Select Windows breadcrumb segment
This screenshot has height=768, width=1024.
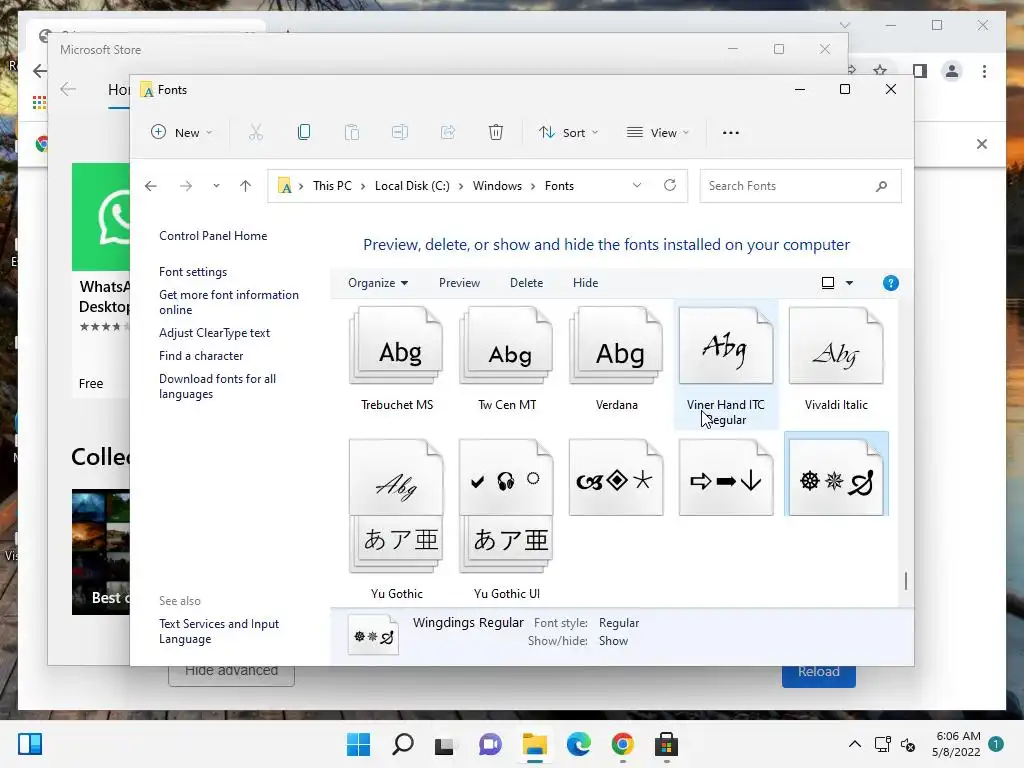(x=497, y=186)
